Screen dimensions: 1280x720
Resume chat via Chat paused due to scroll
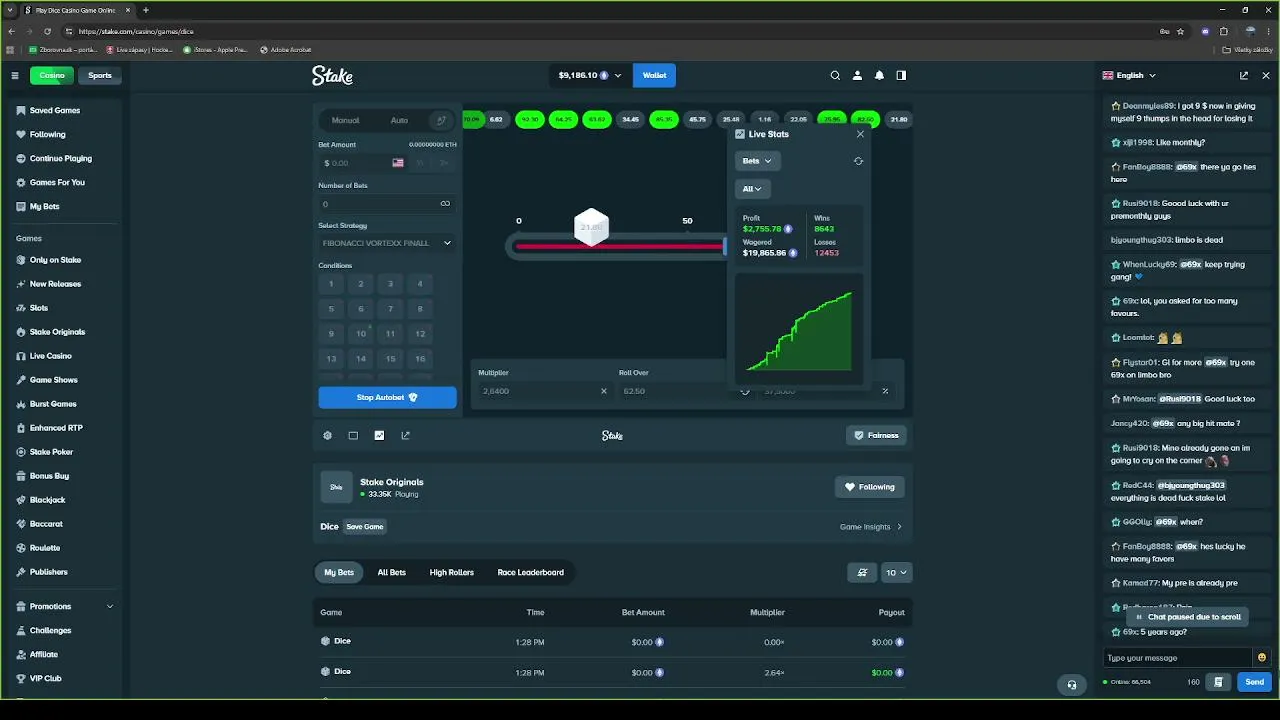pyautogui.click(x=1188, y=617)
